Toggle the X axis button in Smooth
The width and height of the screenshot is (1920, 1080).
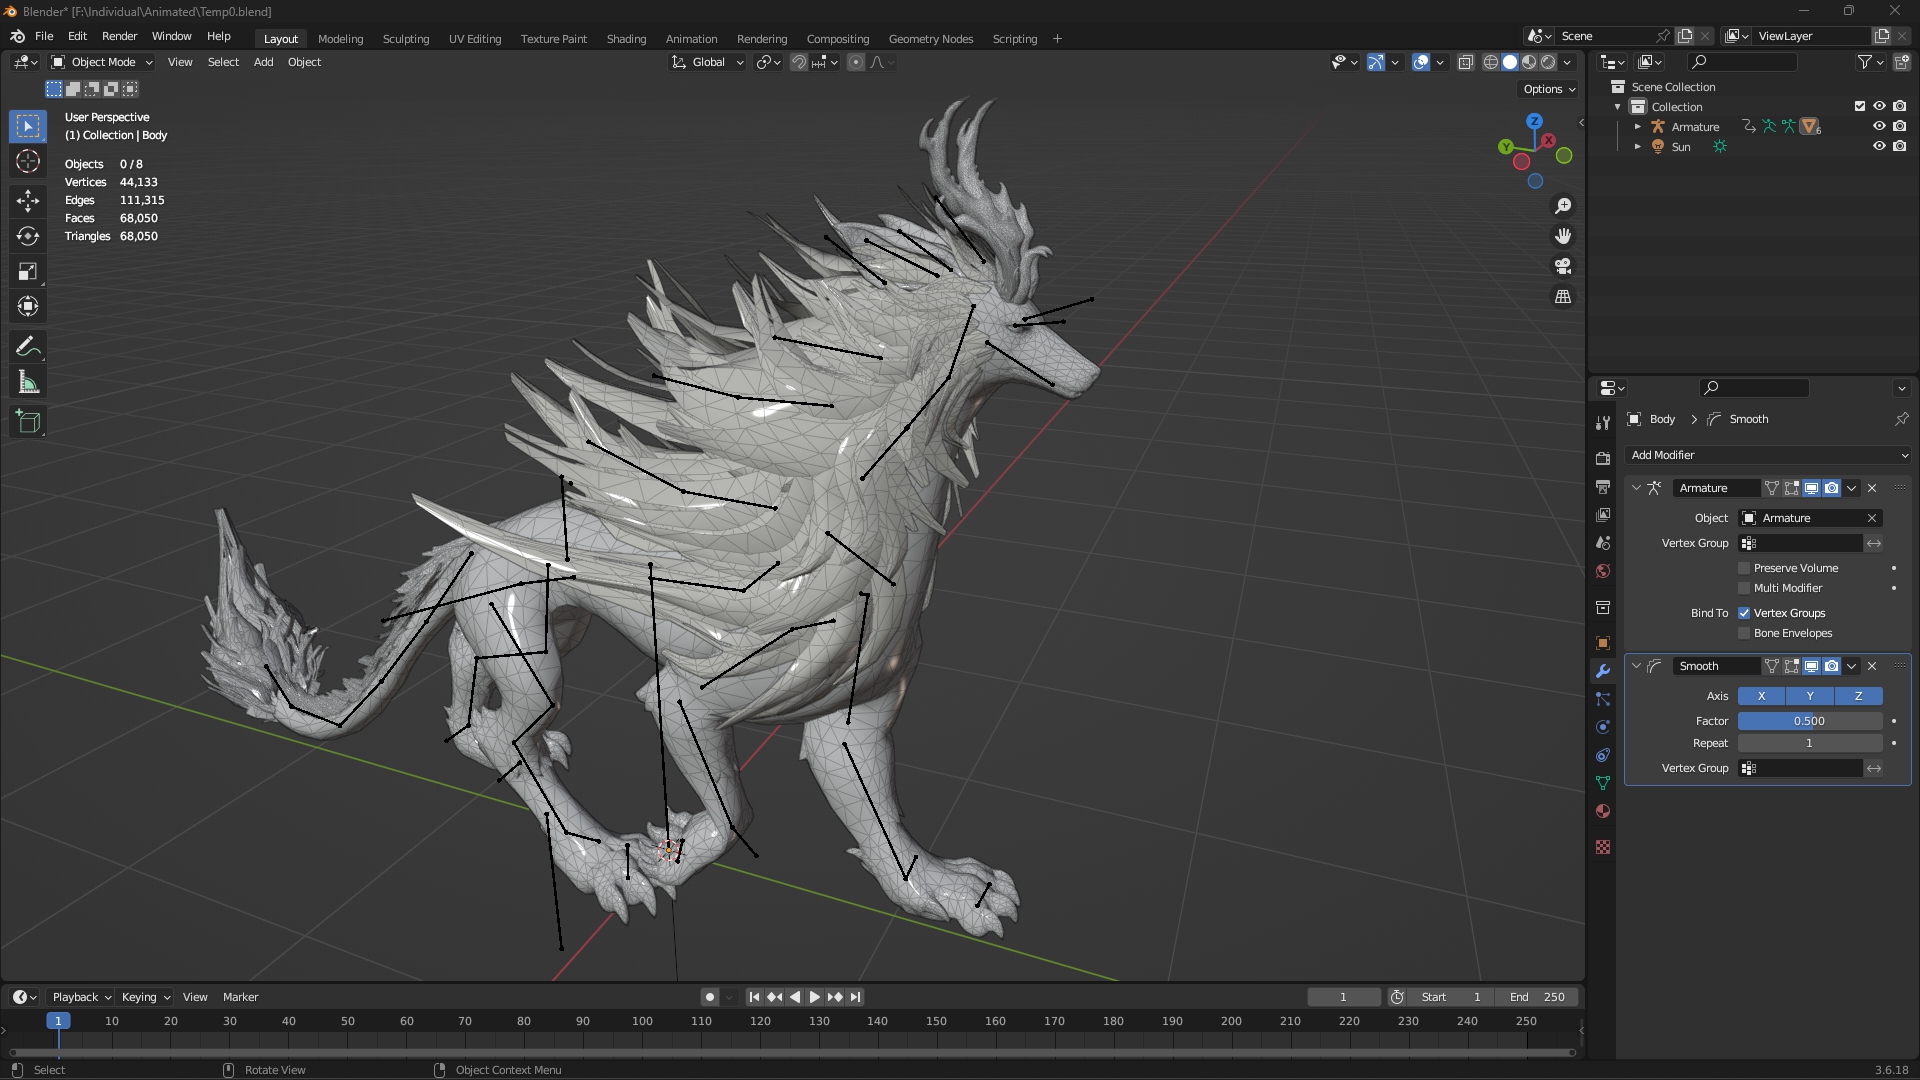pos(1761,696)
